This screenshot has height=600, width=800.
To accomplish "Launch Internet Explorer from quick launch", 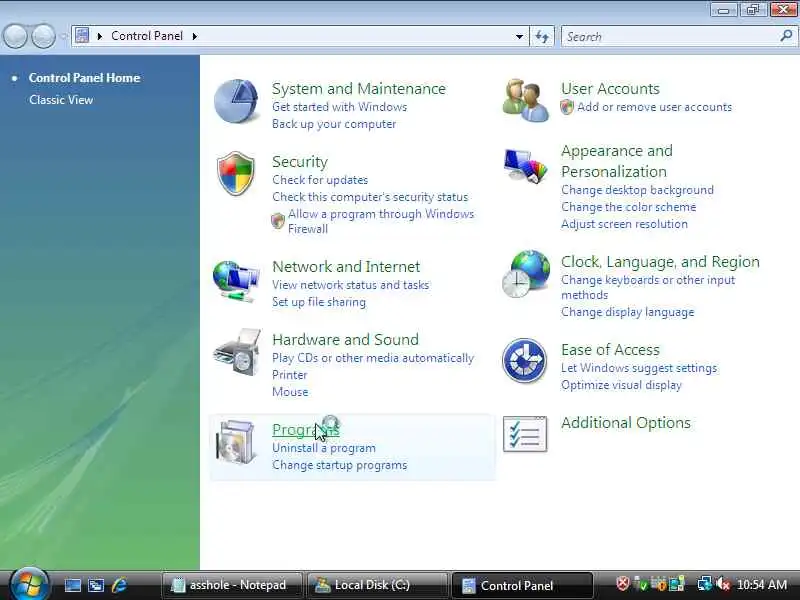I will [119, 585].
